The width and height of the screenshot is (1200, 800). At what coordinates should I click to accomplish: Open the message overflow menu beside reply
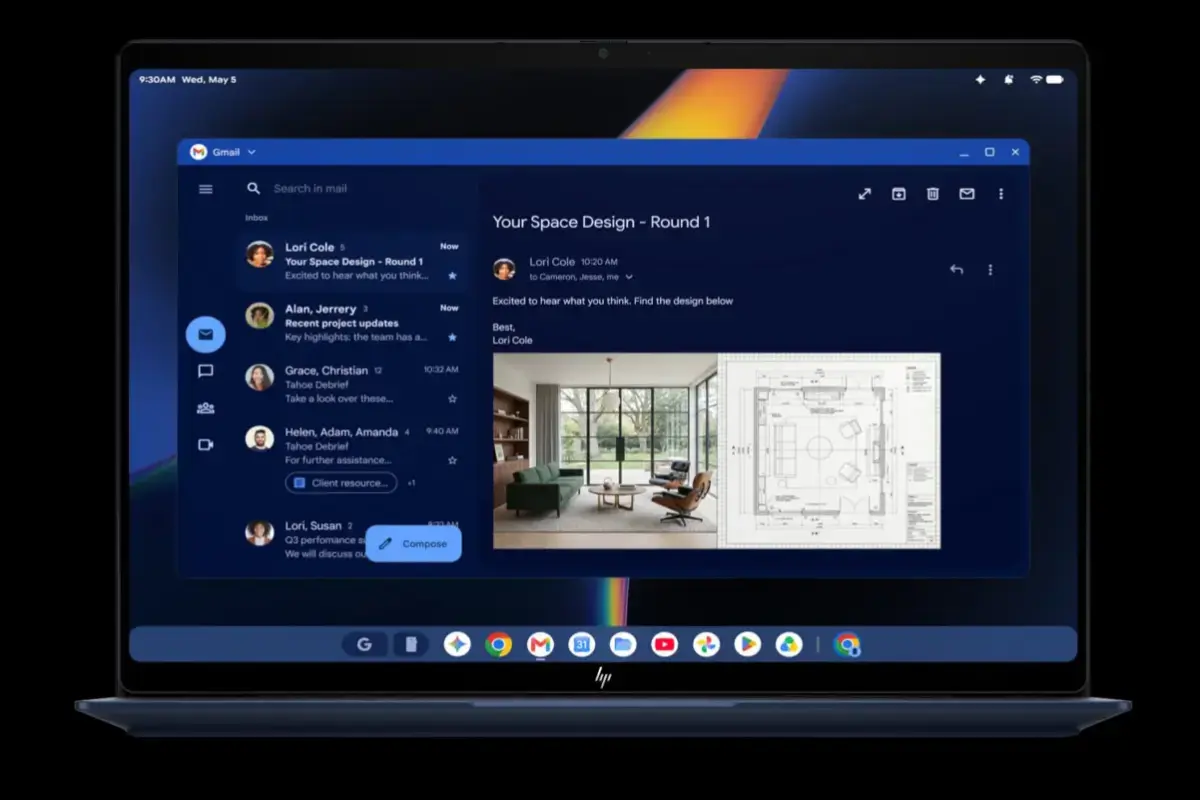pos(991,269)
